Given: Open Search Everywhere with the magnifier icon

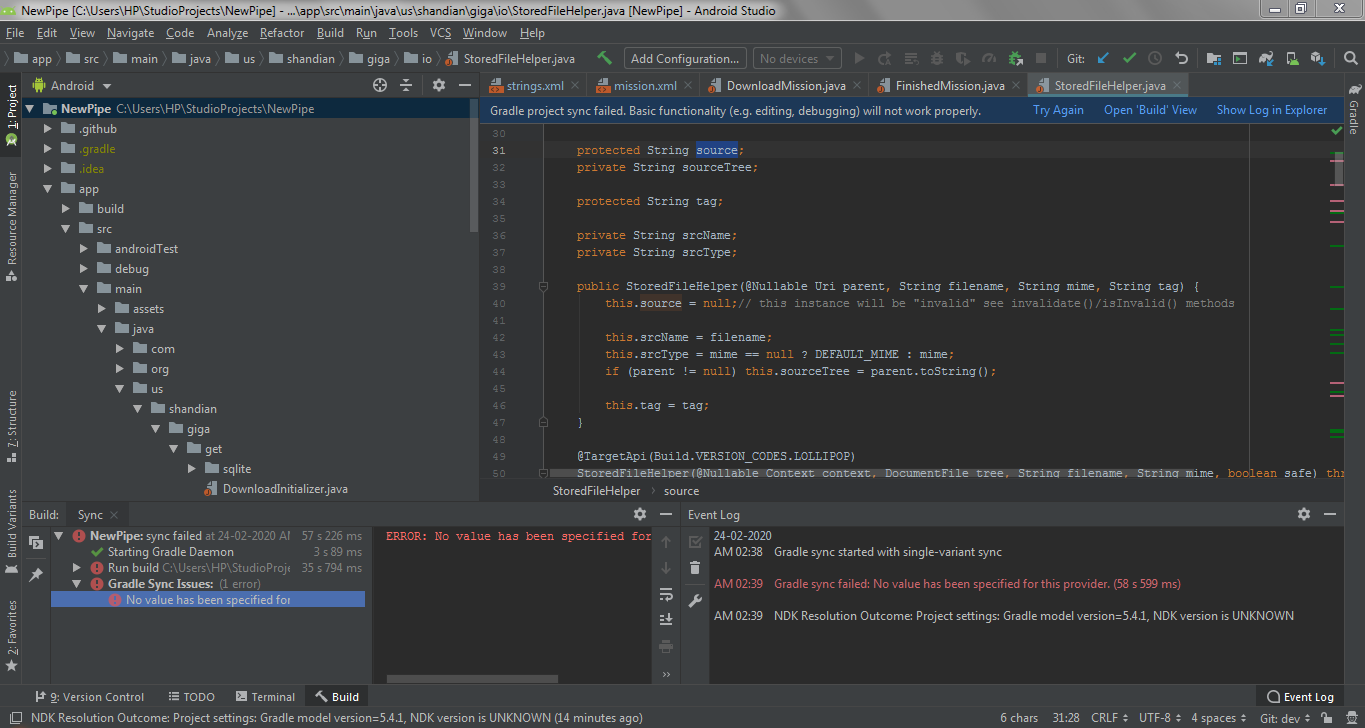Looking at the screenshot, I should [1350, 58].
